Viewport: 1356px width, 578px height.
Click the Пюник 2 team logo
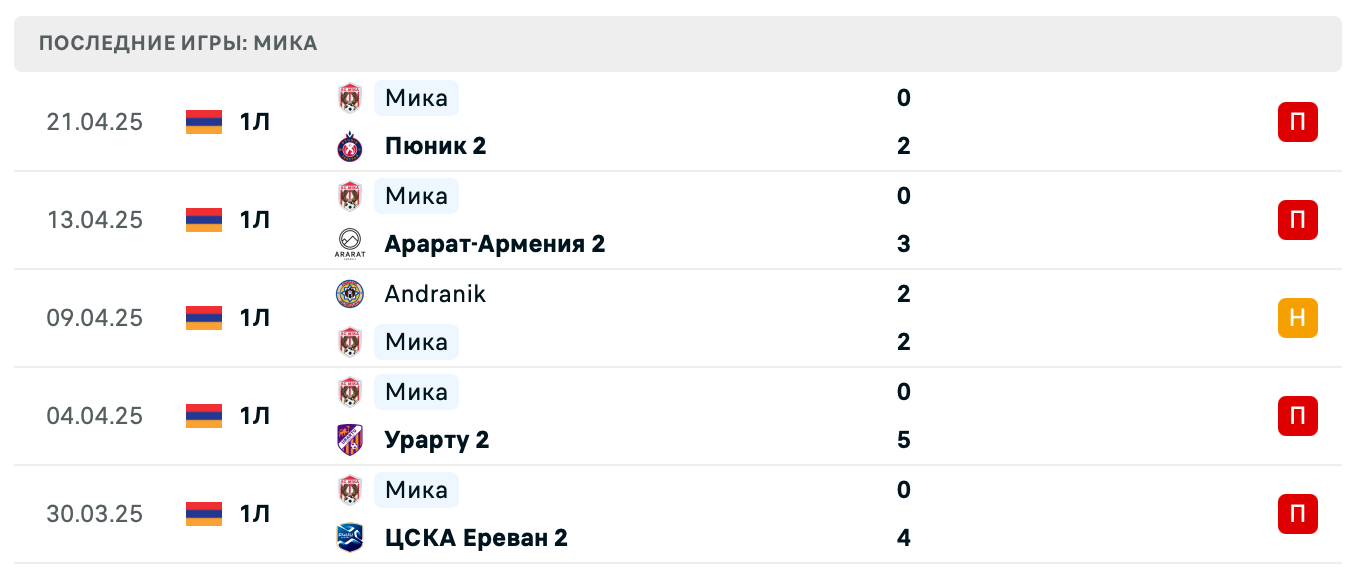349,147
